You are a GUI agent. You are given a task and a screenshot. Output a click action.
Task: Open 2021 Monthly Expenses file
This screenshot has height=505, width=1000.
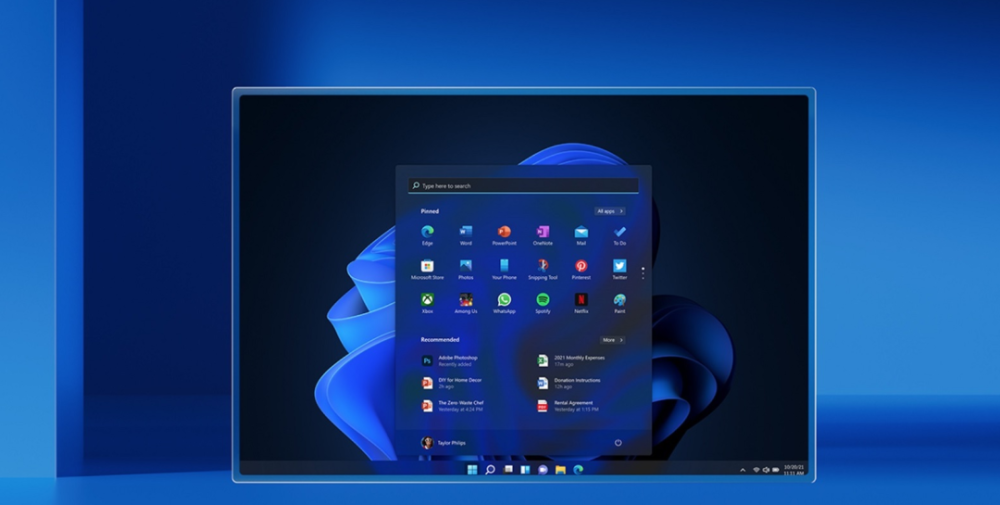point(571,361)
